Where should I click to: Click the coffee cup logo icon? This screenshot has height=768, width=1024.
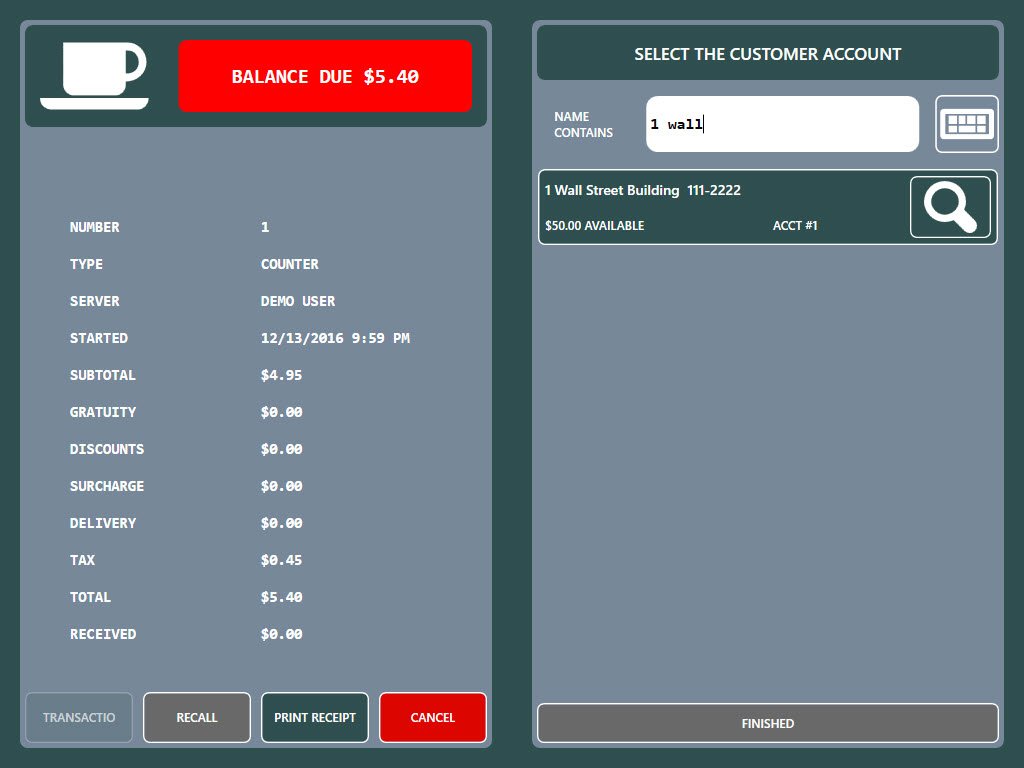(x=94, y=76)
